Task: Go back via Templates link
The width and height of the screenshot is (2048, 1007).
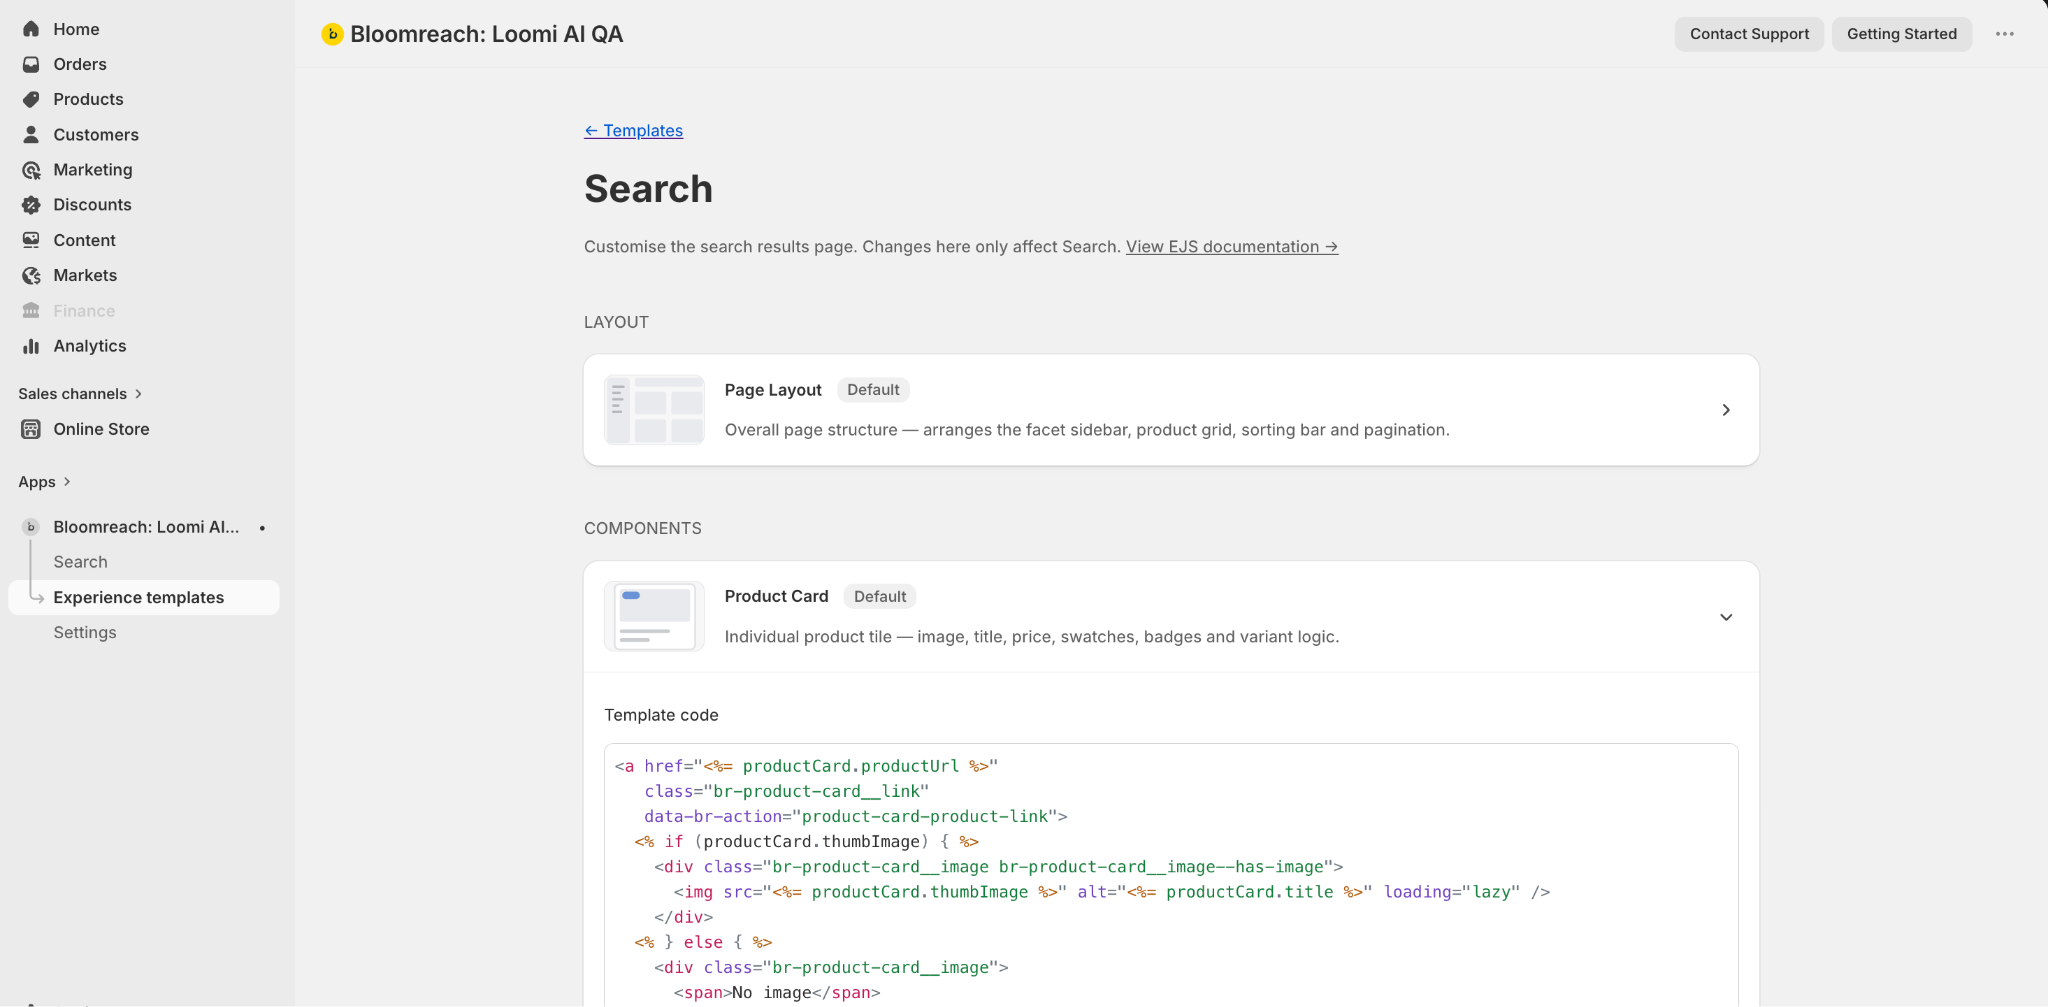Action: click(x=633, y=131)
